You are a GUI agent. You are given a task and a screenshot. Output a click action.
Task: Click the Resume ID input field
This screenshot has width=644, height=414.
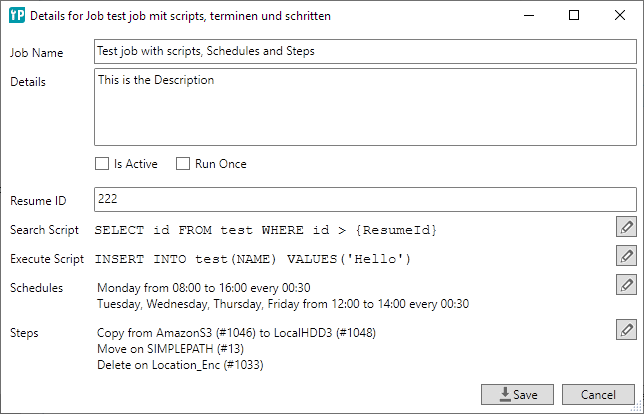[x=365, y=199]
